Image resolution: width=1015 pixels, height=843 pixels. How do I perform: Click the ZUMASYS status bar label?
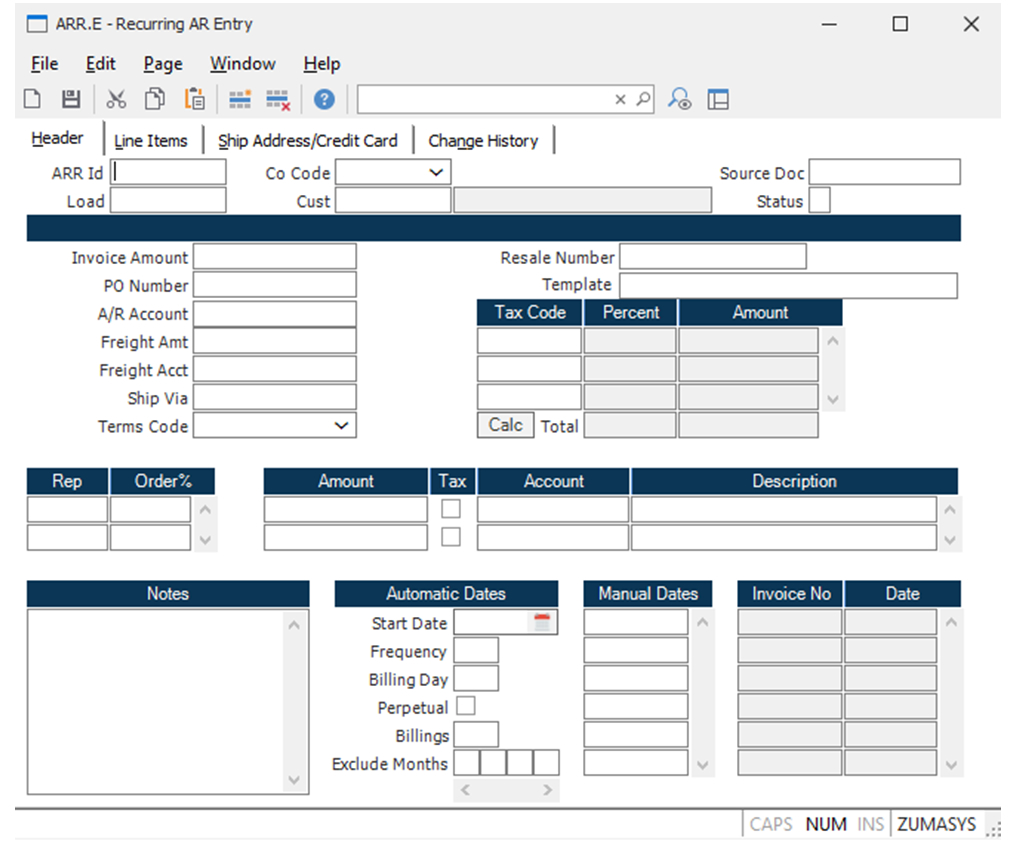[936, 824]
